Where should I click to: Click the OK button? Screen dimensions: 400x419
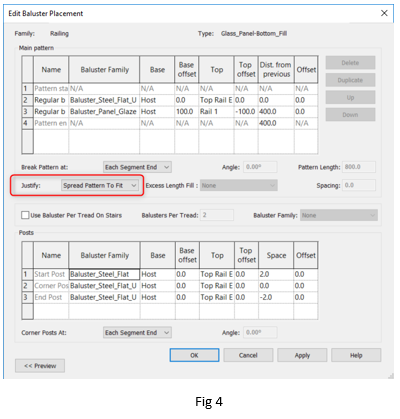[x=194, y=355]
